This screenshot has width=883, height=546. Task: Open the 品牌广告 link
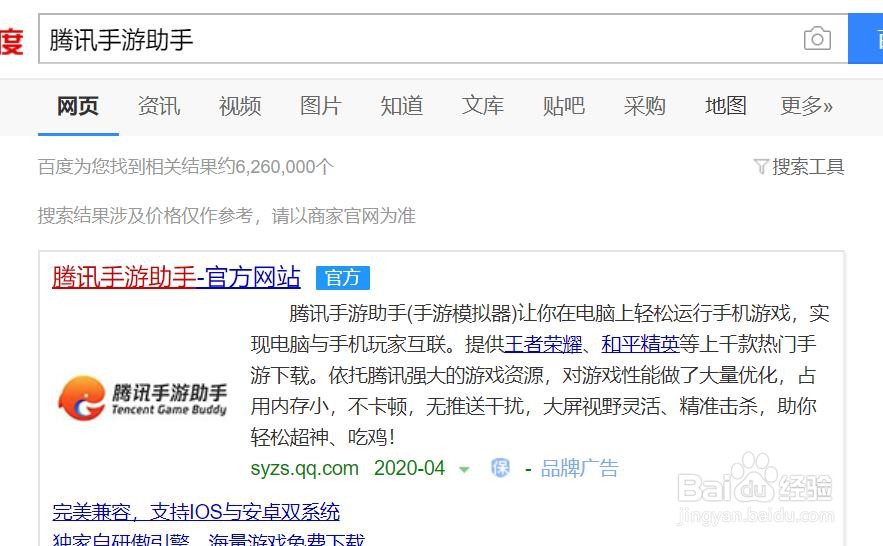(x=580, y=468)
